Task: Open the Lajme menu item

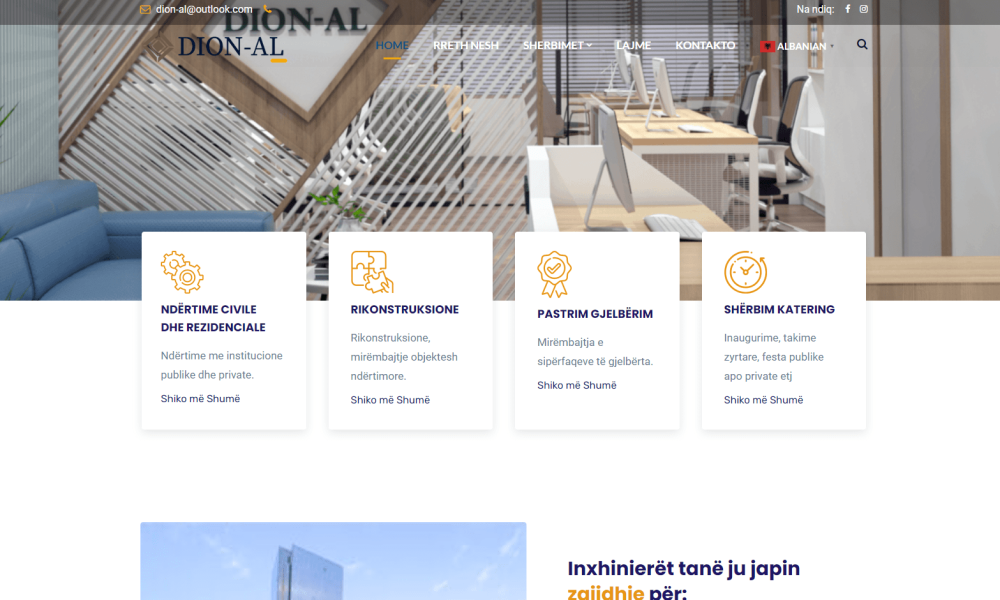Action: [633, 45]
